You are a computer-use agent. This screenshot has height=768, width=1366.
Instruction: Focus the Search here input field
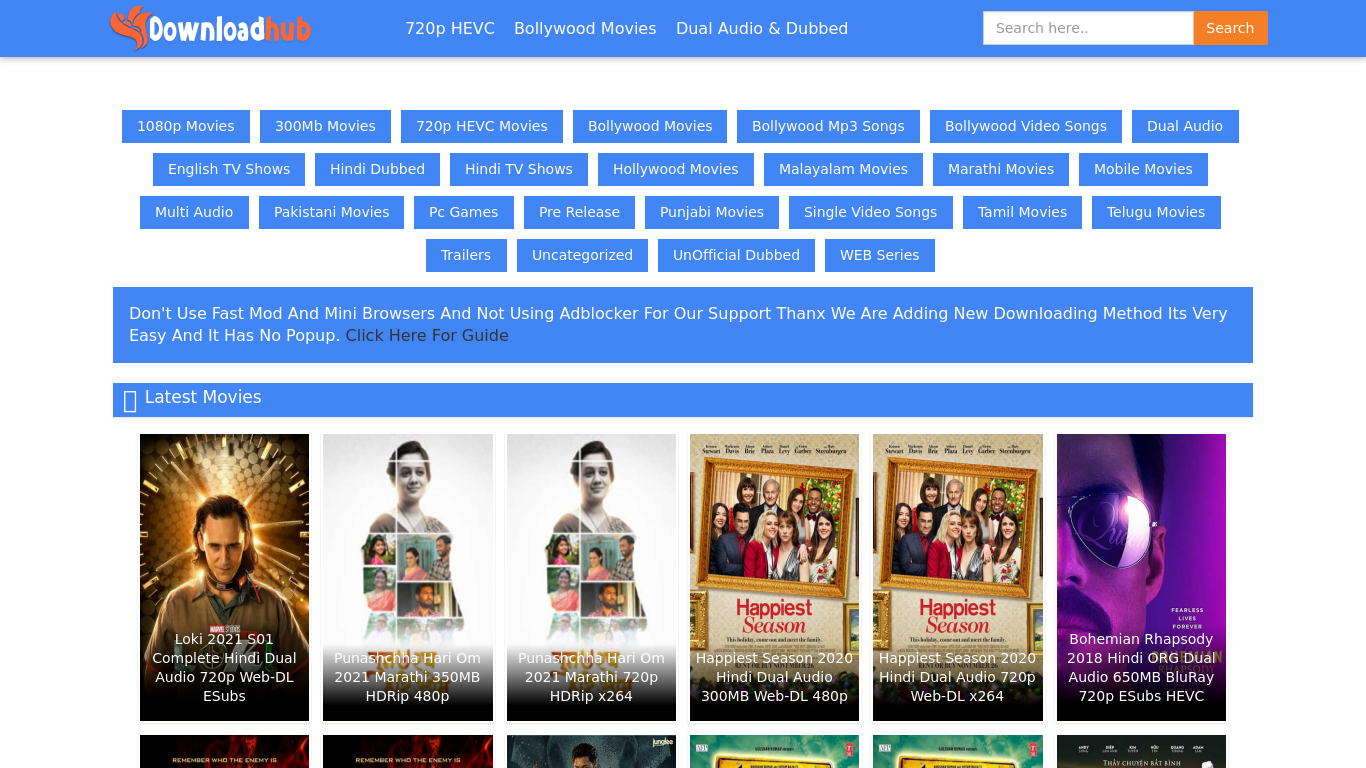[1088, 28]
